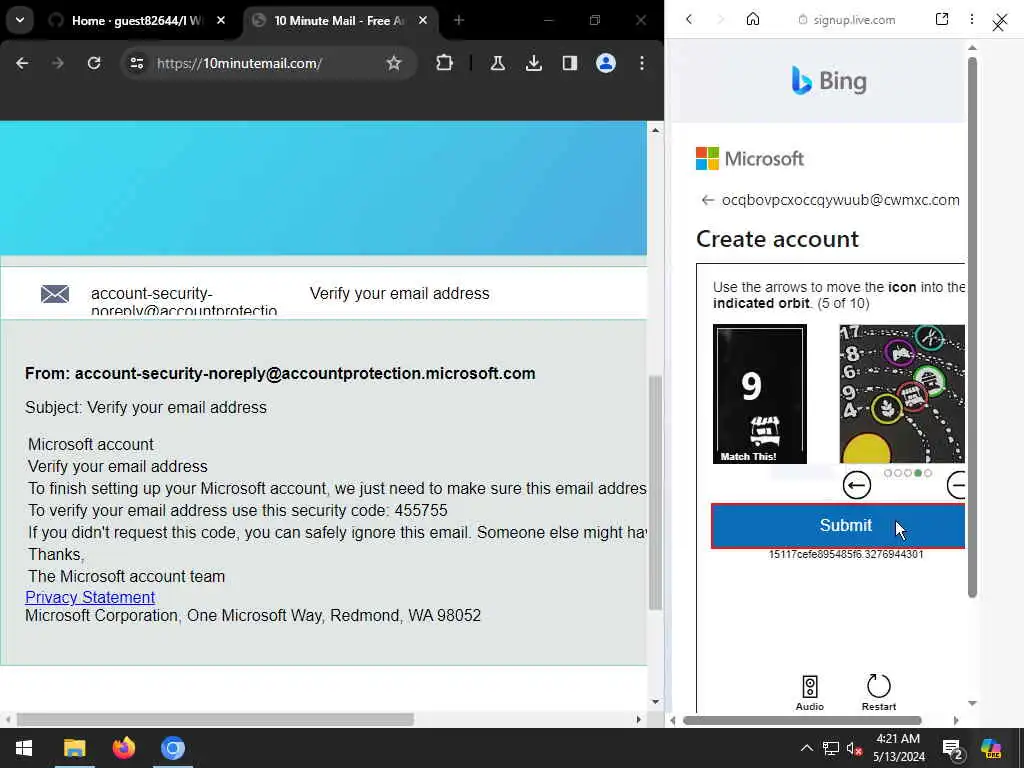Click the side panel vertical scrollbar
This screenshot has width=1024, height=768.
[972, 327]
